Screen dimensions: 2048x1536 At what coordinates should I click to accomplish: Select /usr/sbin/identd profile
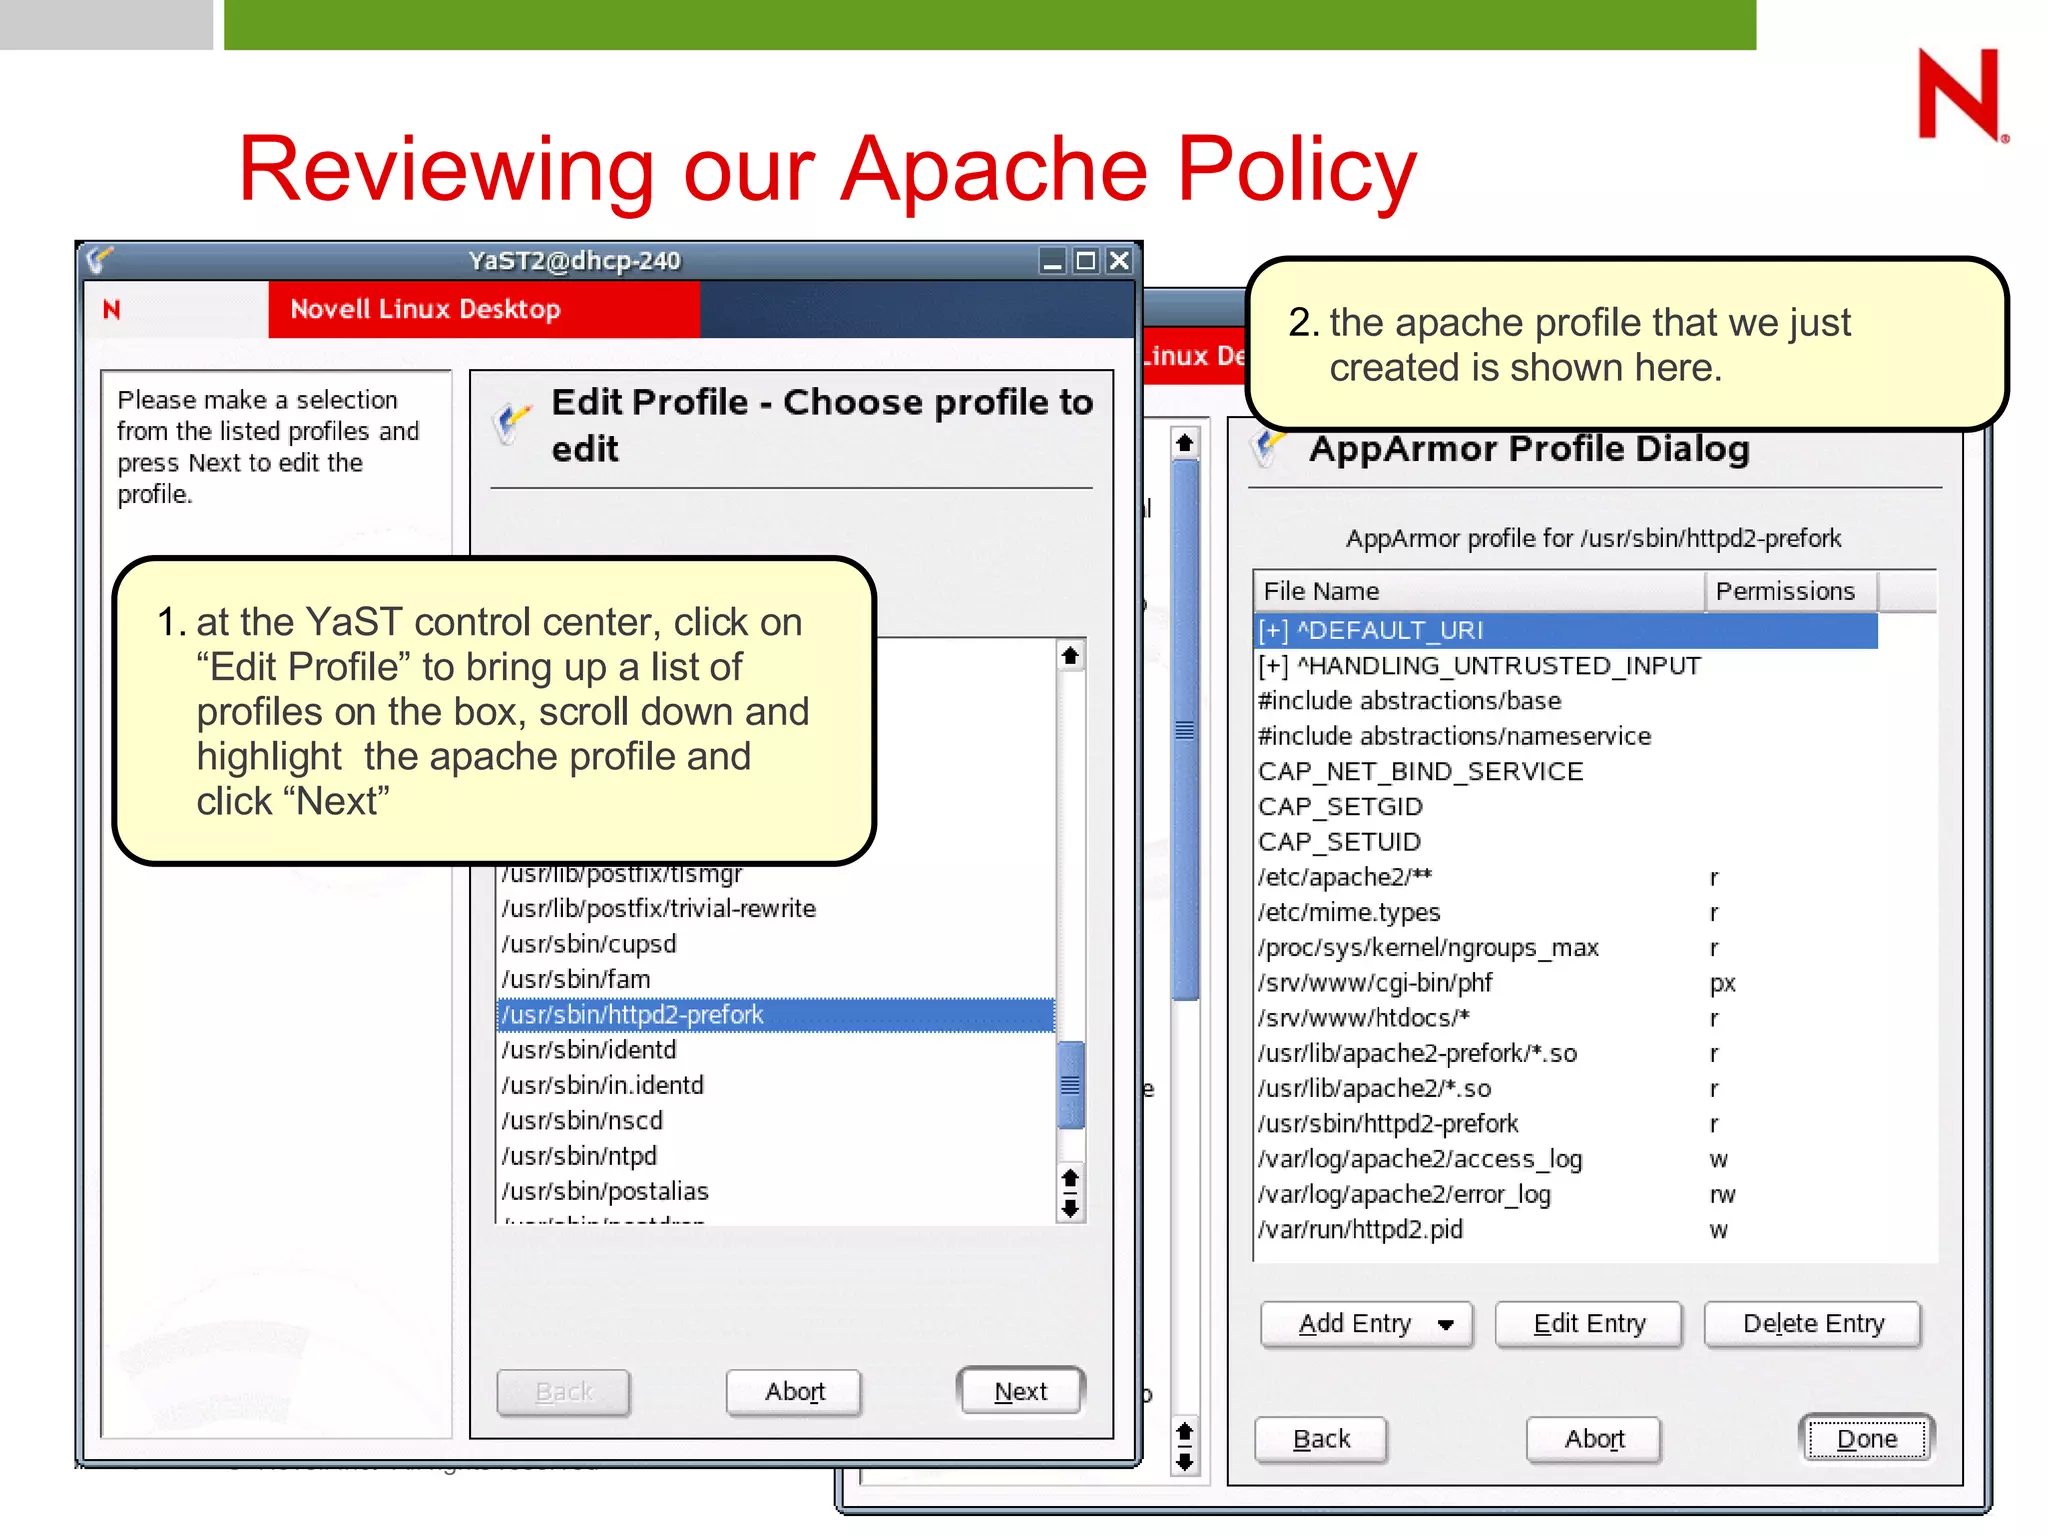click(x=776, y=1050)
